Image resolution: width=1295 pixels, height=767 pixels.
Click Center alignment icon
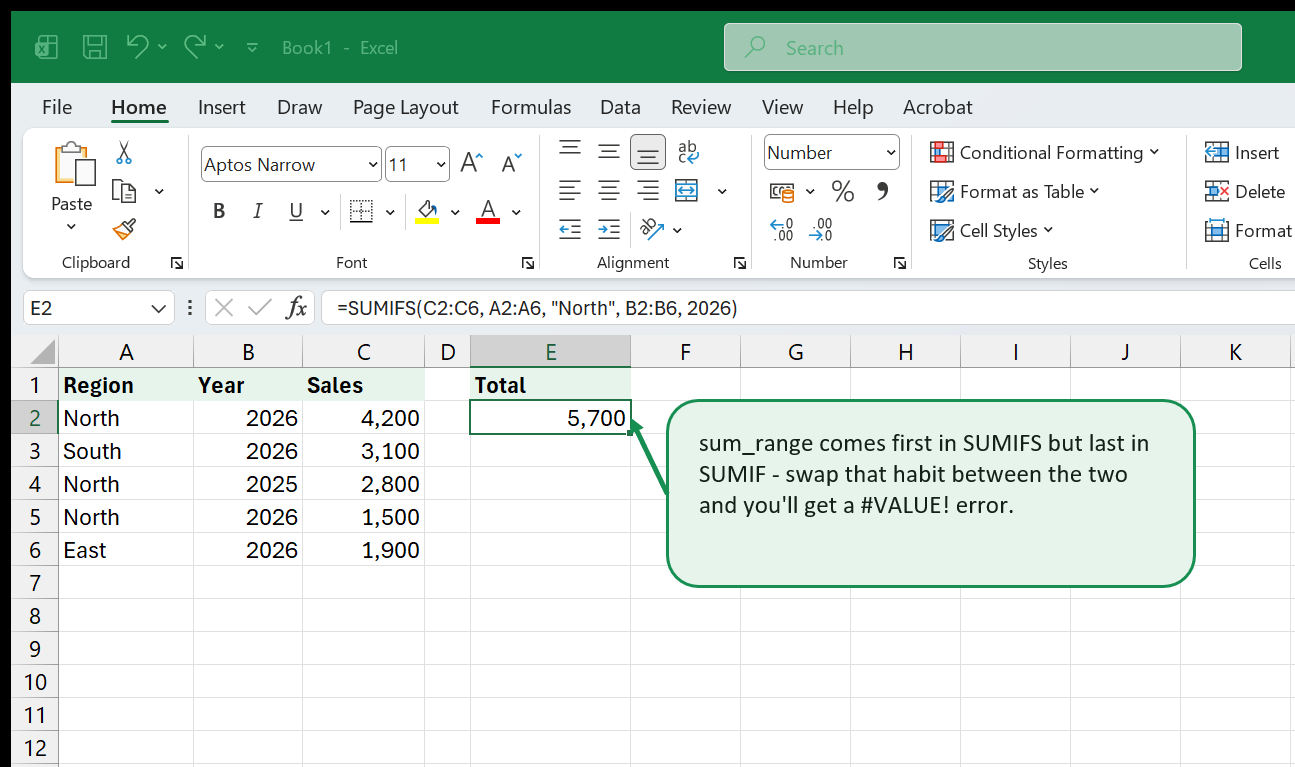[609, 190]
